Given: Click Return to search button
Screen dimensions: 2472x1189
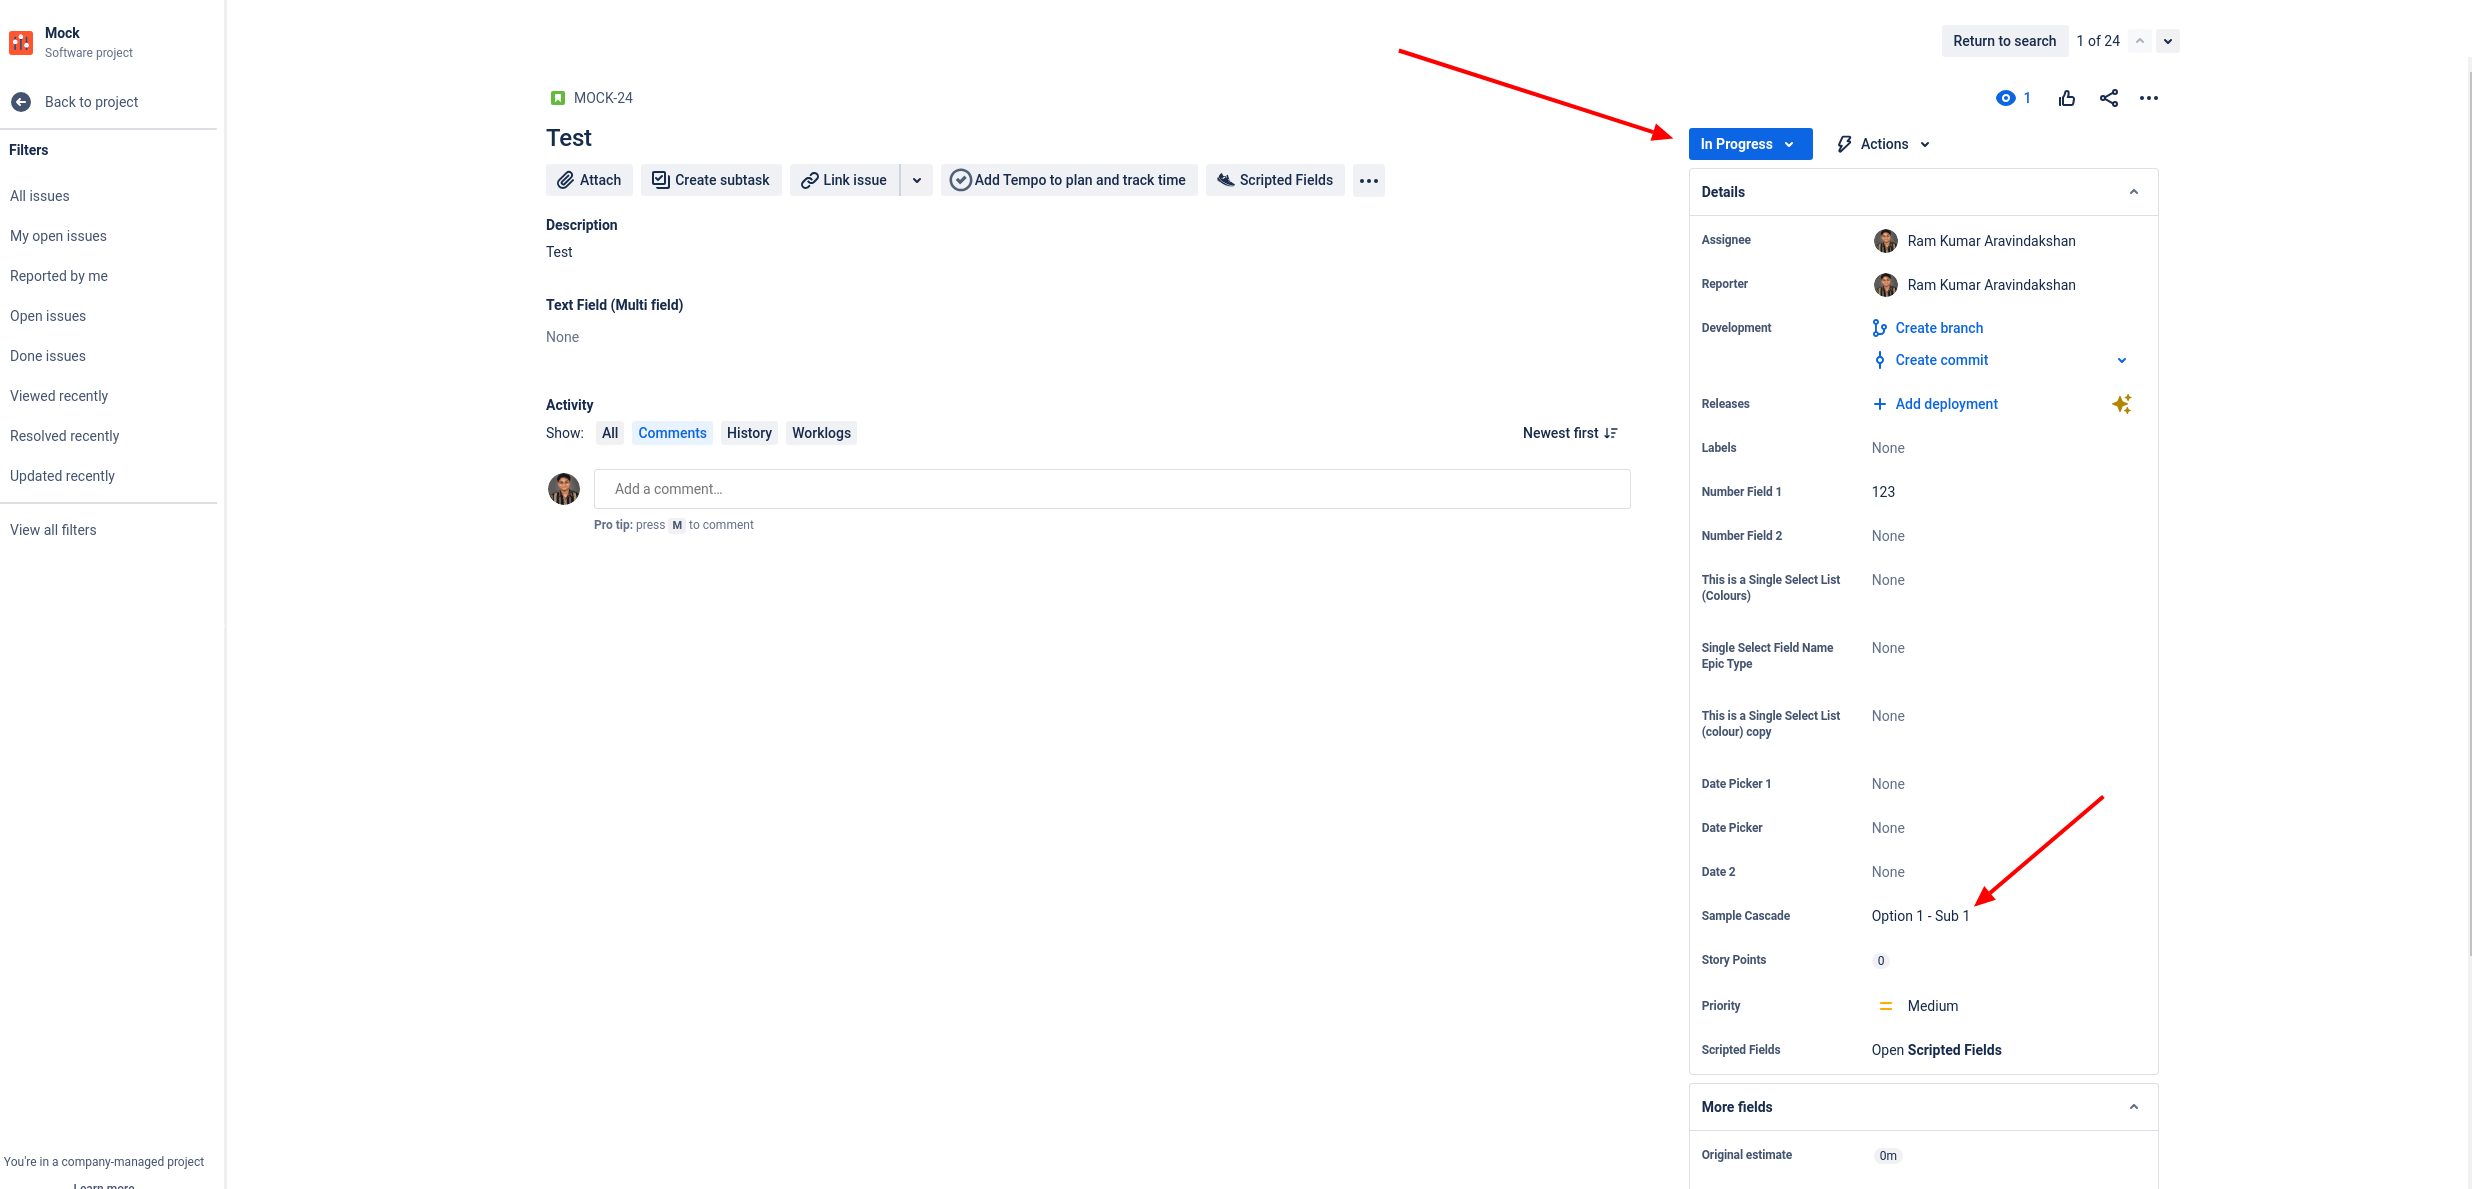Looking at the screenshot, I should (x=2003, y=41).
